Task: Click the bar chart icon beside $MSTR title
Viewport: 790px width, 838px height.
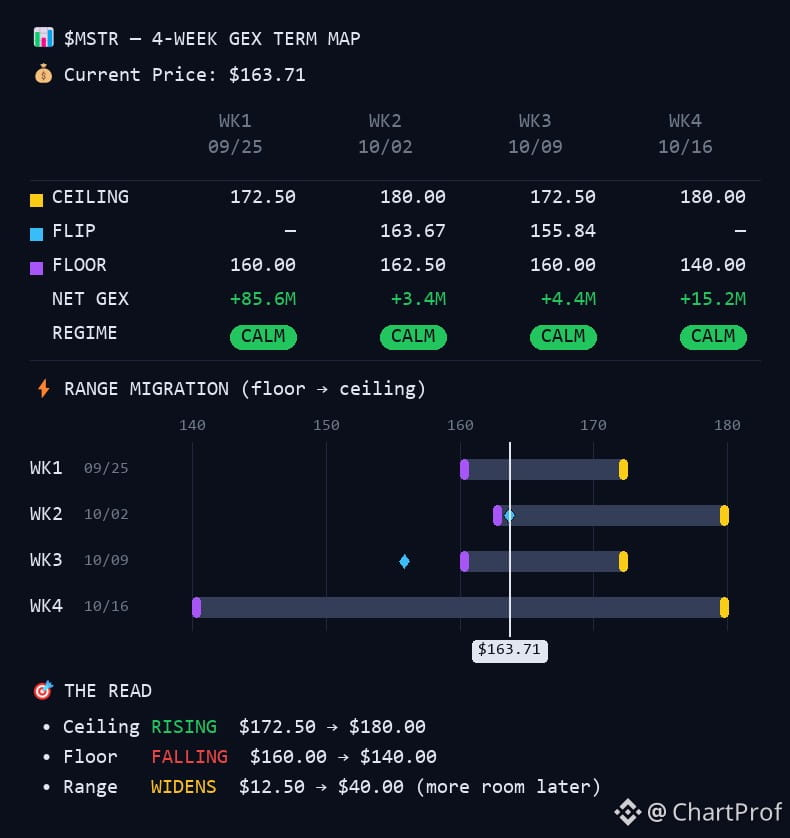Action: tap(43, 38)
